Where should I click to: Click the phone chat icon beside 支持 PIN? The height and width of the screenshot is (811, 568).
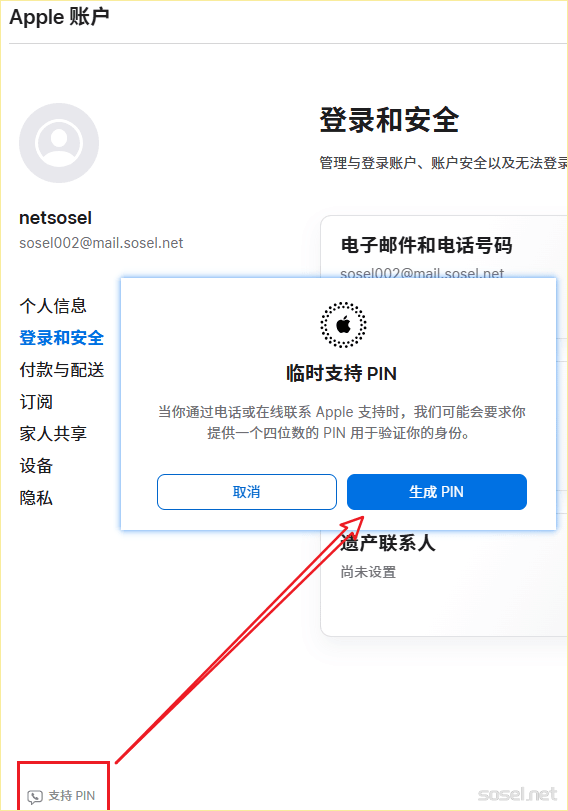(35, 797)
